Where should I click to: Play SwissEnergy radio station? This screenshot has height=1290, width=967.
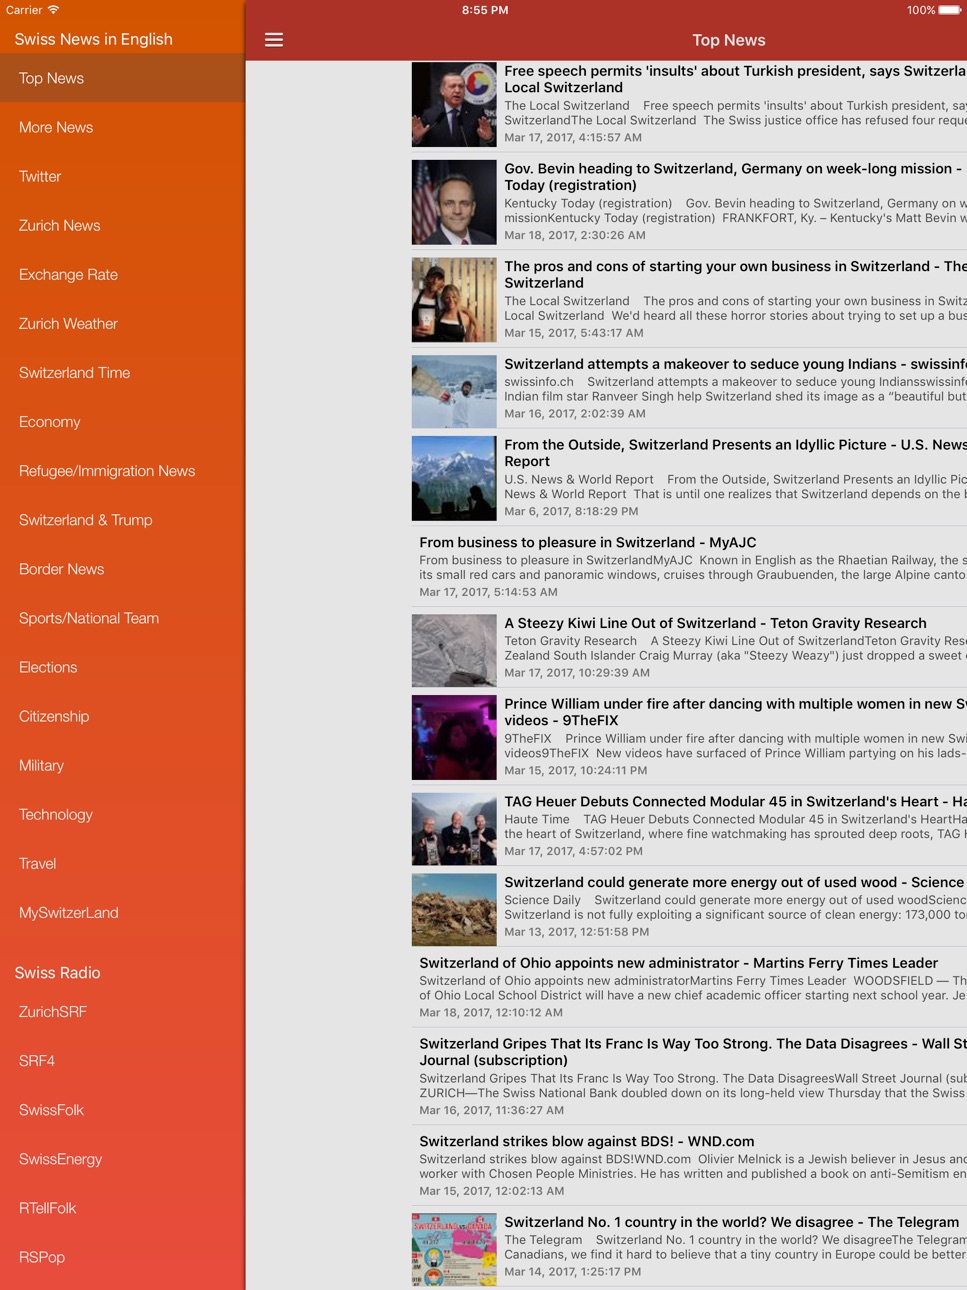(122, 1158)
